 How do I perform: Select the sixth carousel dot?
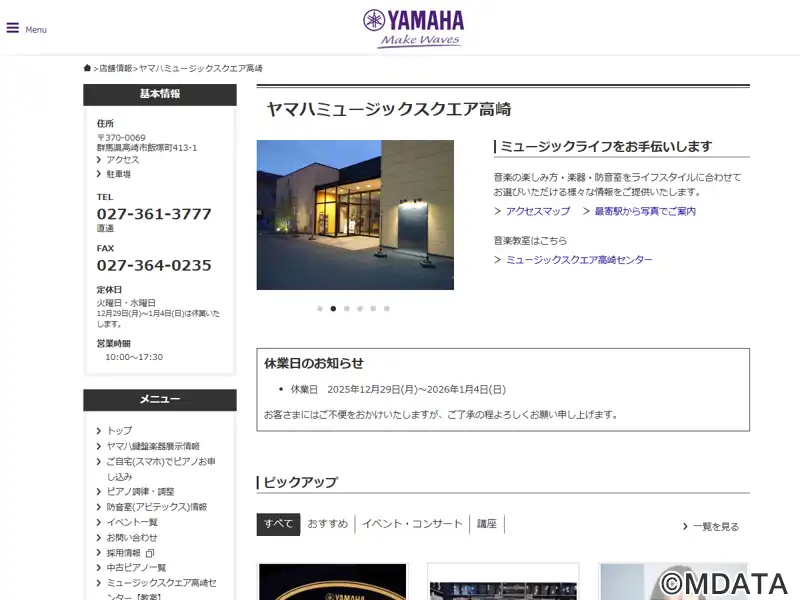[386, 309]
